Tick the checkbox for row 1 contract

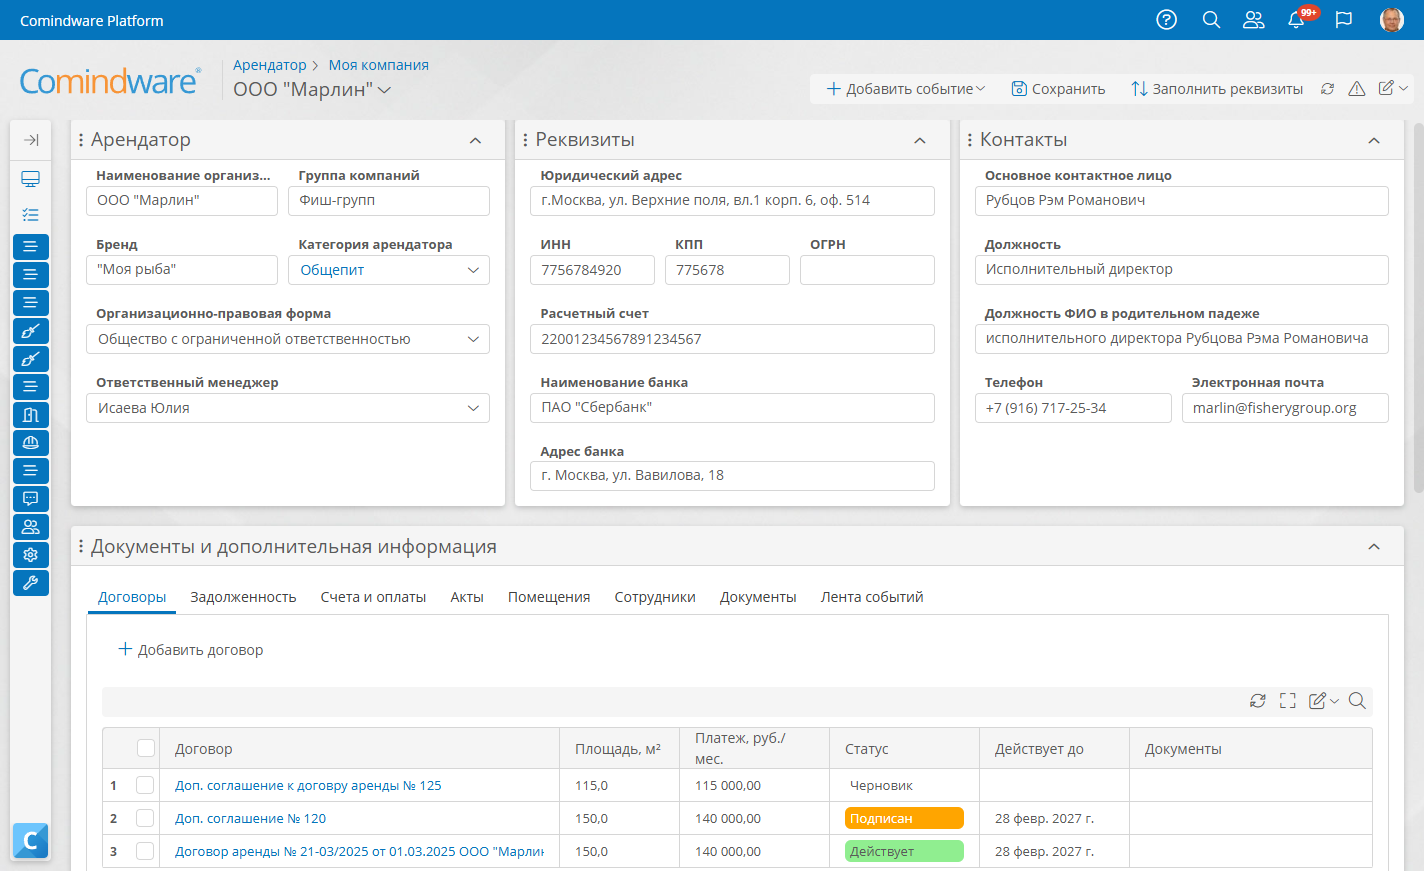tap(145, 786)
